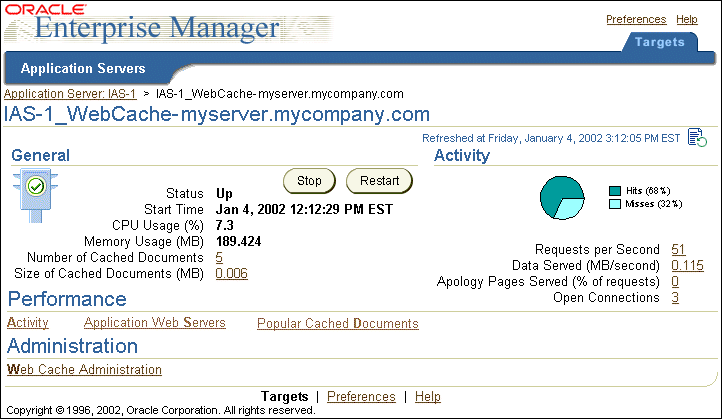Click Targets in the footer
Screen dimensions: 722x419
click(285, 396)
